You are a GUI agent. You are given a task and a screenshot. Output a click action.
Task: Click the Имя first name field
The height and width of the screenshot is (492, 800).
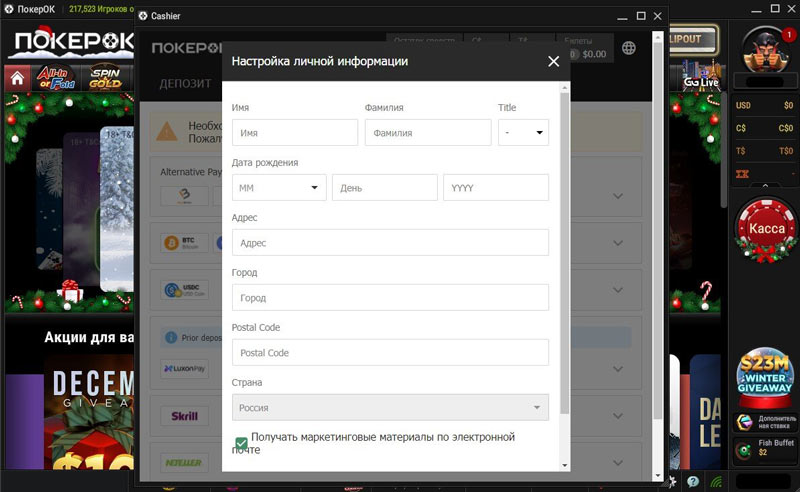tap(294, 132)
